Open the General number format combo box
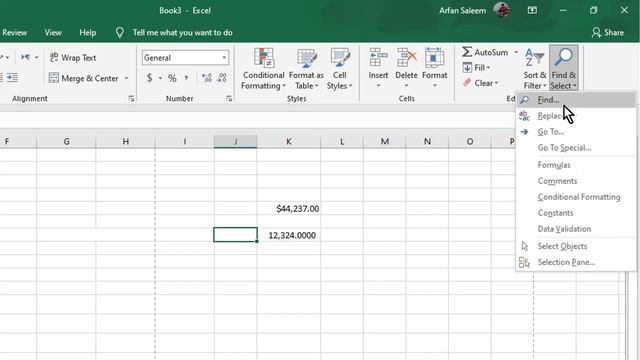Image resolution: width=640 pixels, height=360 pixels. [185, 58]
